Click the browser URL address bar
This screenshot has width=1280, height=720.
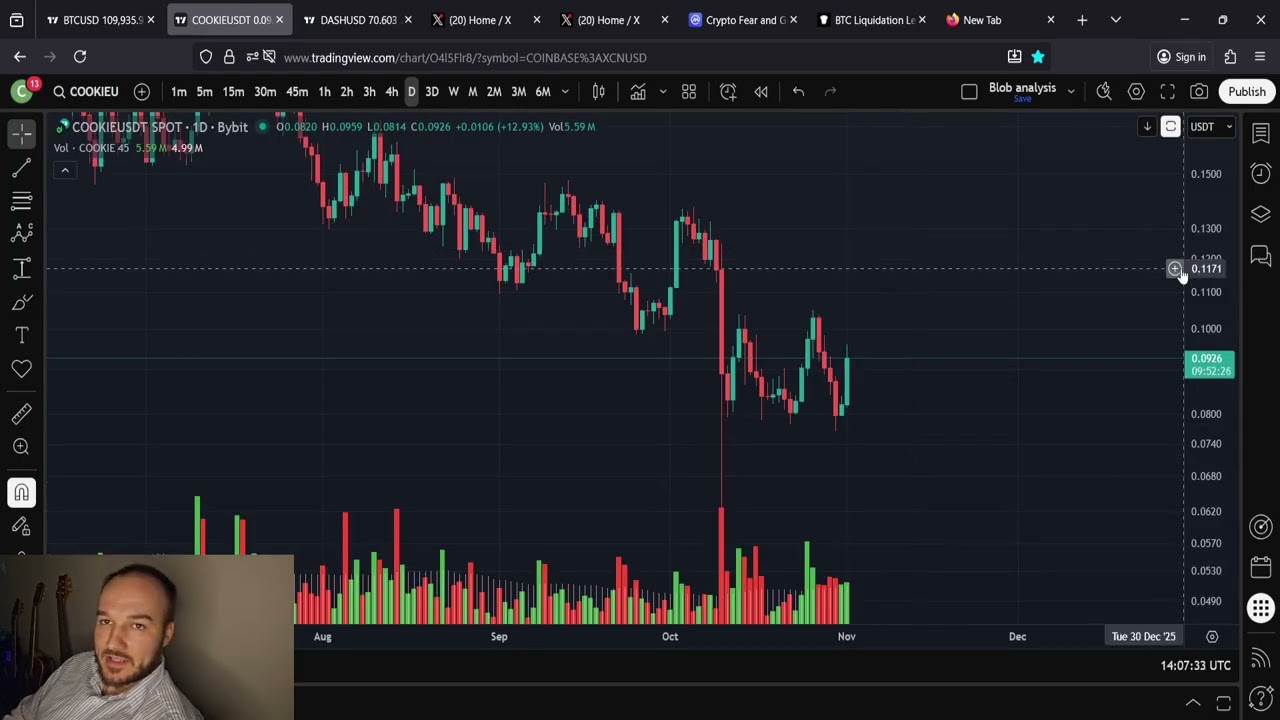pyautogui.click(x=640, y=57)
